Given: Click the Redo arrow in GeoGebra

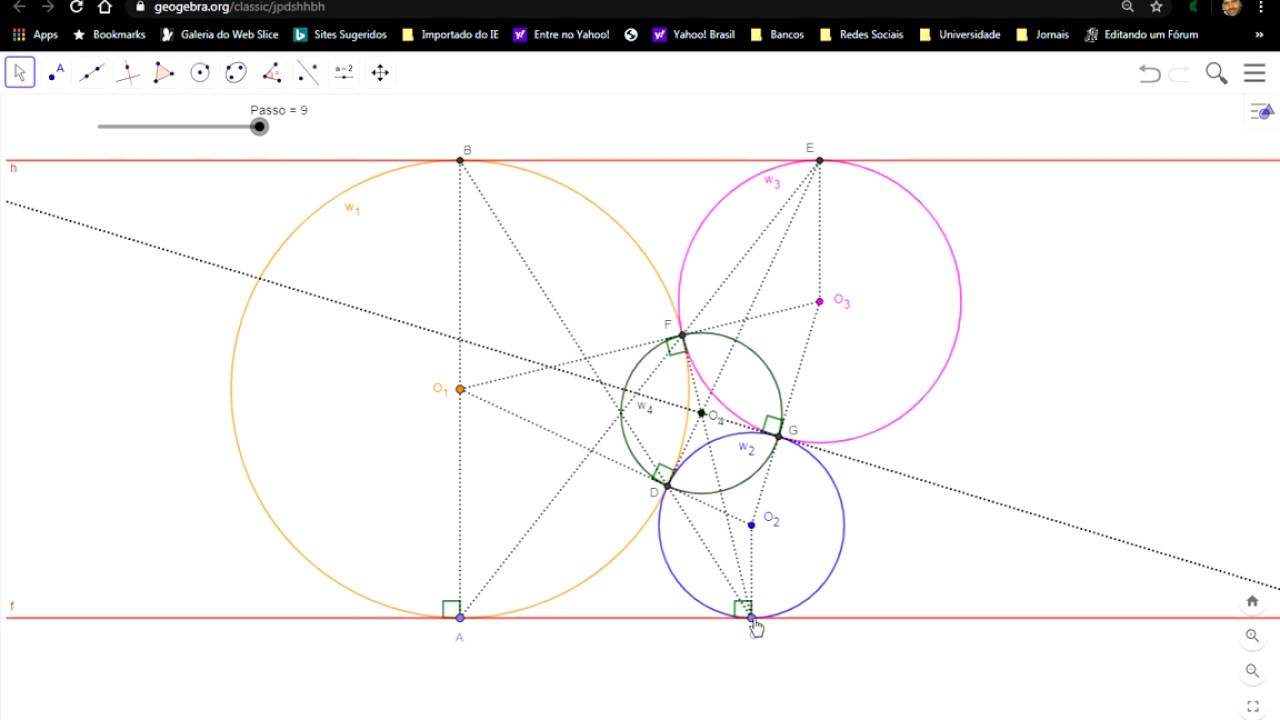Looking at the screenshot, I should (1180, 73).
